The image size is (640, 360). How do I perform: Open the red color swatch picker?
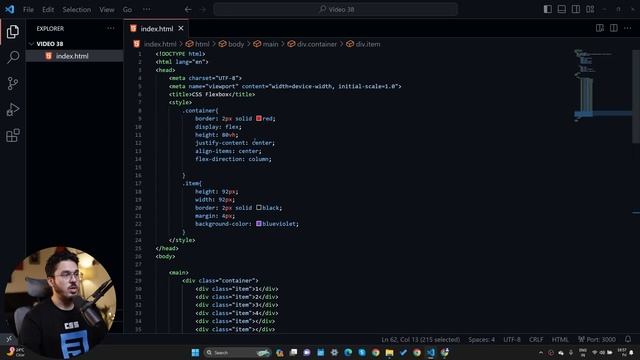(259, 118)
